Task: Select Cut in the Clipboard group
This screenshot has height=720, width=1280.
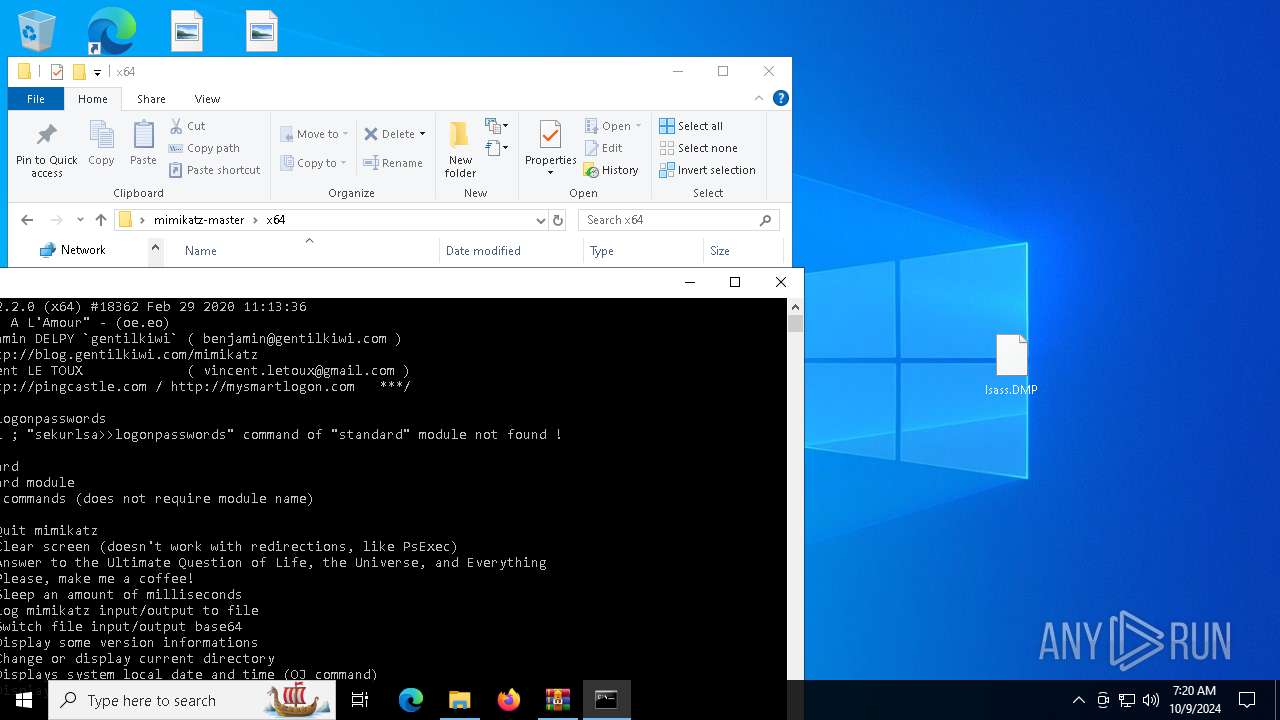Action: pos(187,126)
